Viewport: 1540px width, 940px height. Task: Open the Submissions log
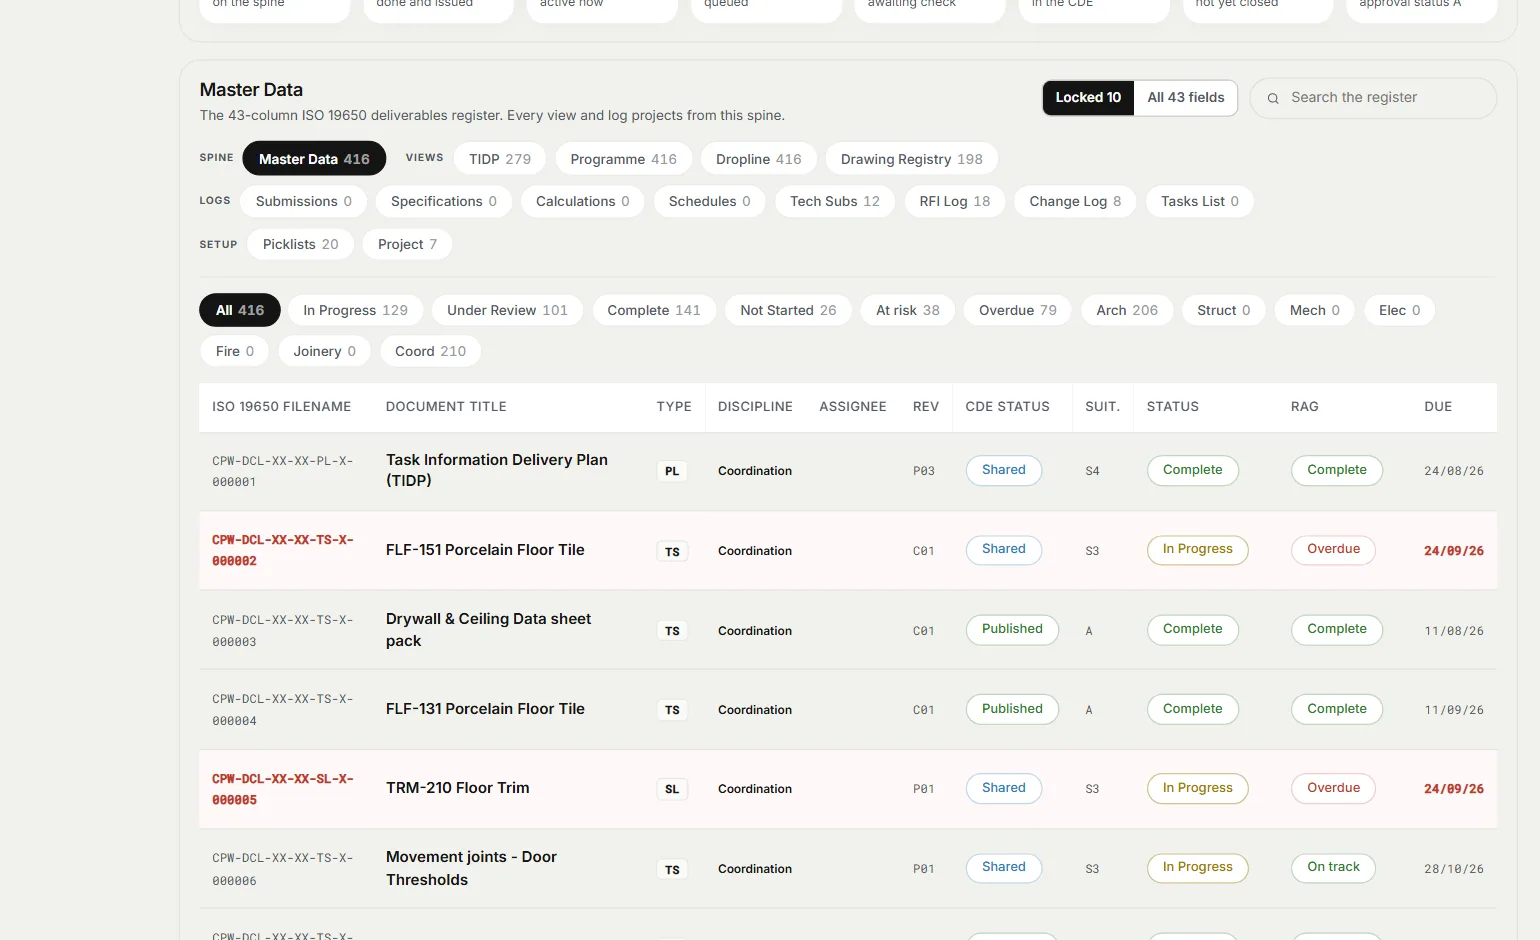tap(303, 201)
